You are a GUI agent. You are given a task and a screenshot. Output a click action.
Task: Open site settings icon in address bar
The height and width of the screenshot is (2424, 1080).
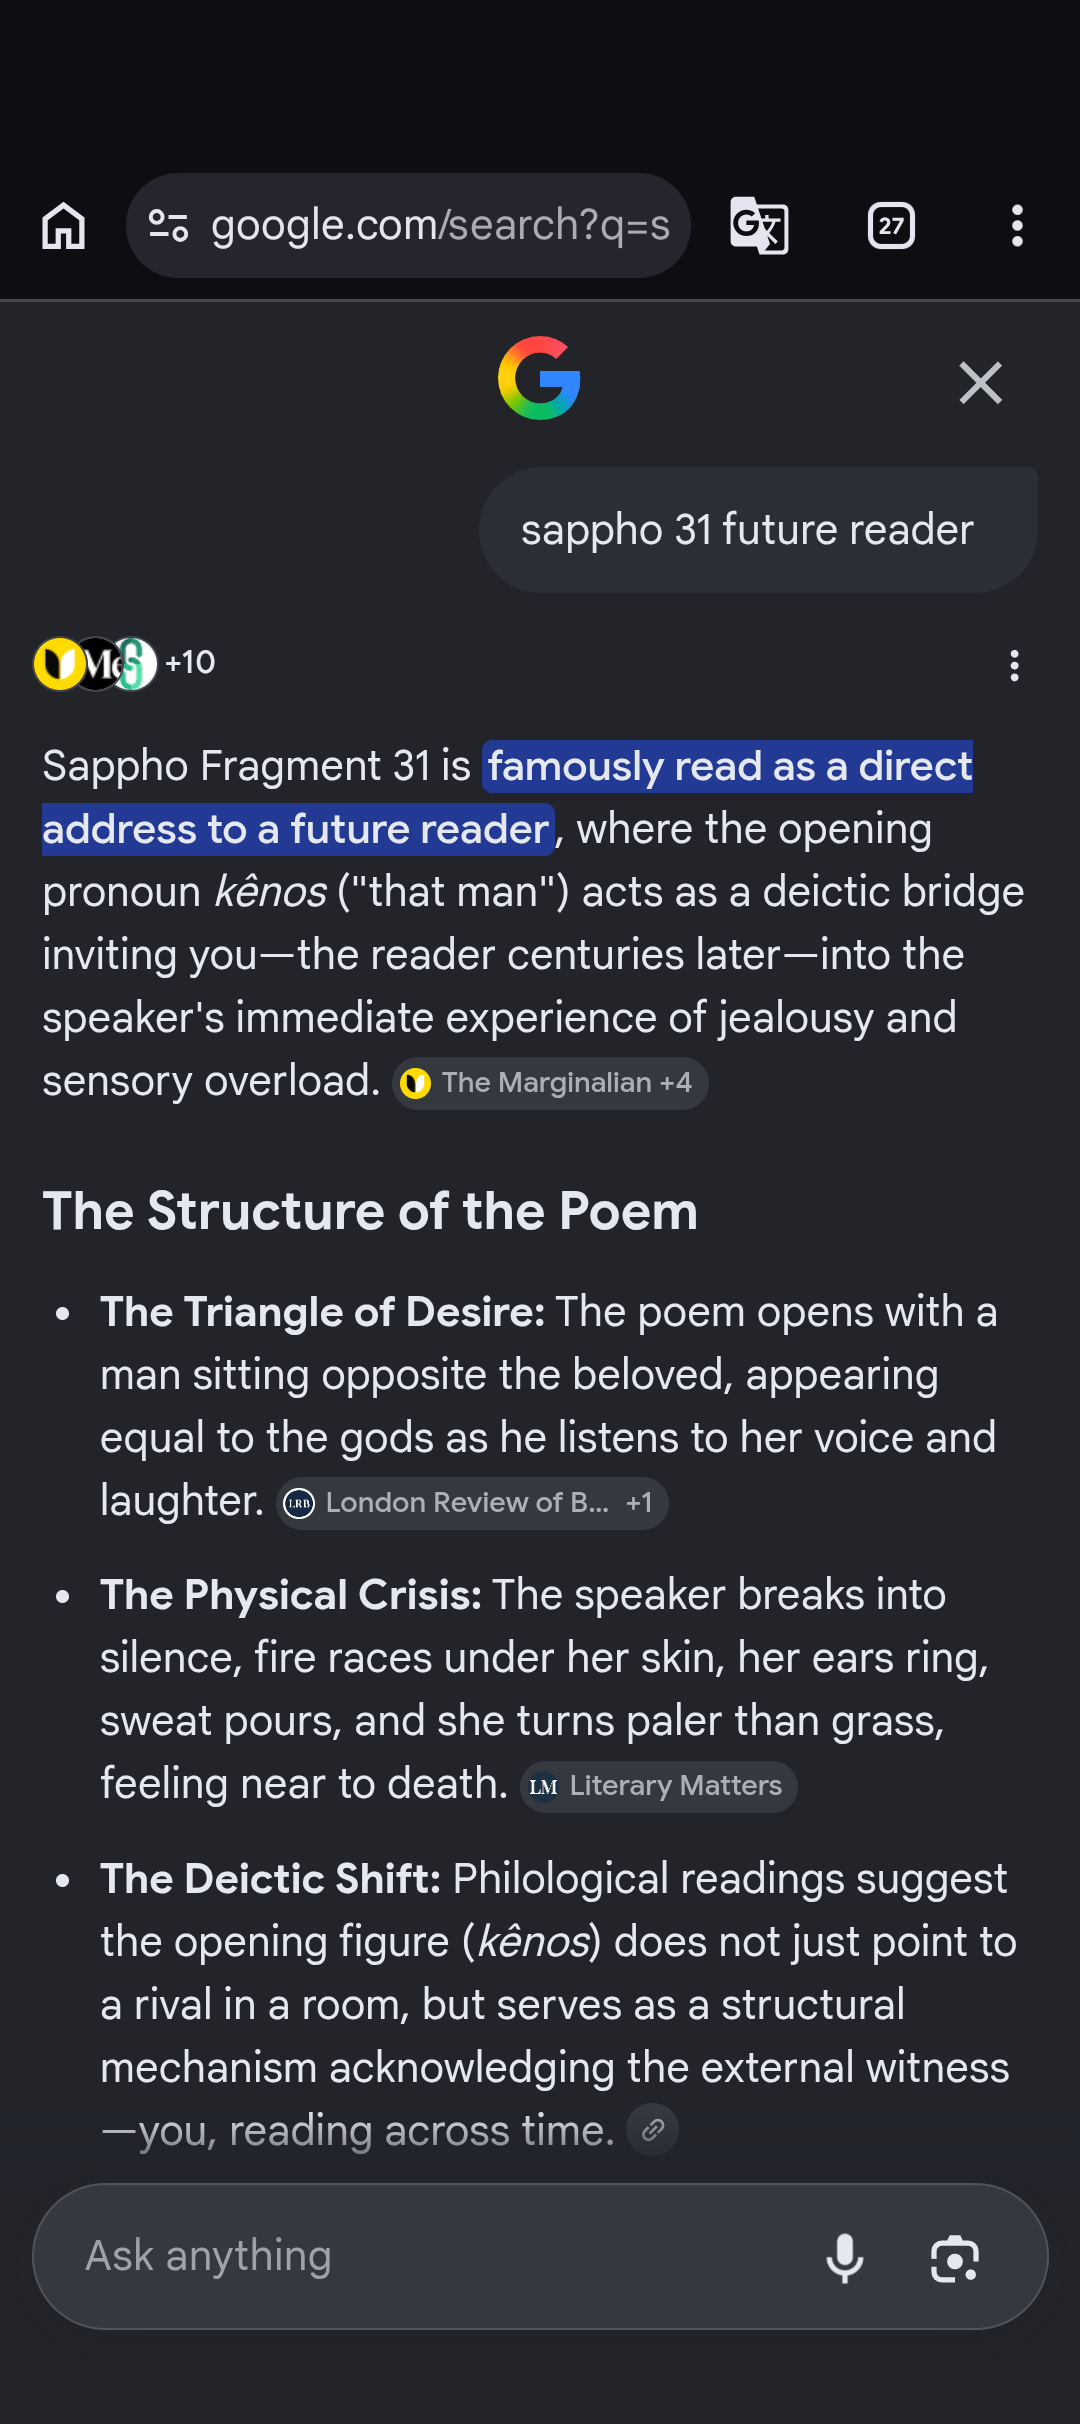[168, 226]
